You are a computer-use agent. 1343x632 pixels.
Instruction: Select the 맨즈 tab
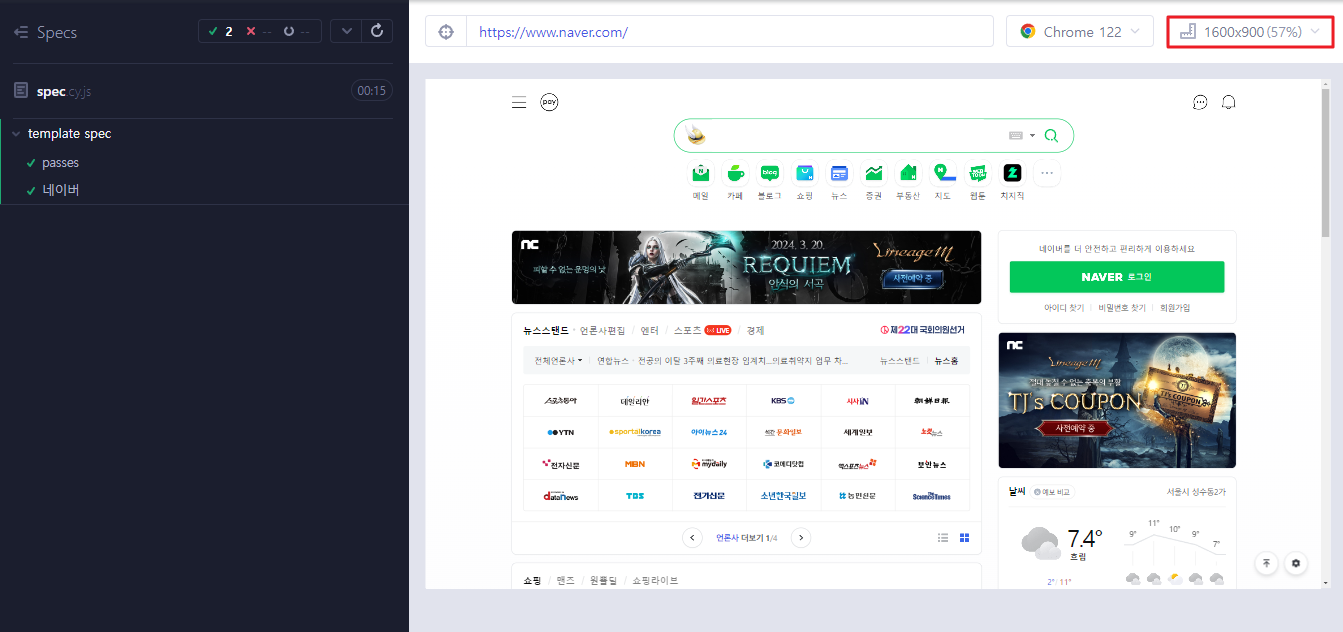566,580
